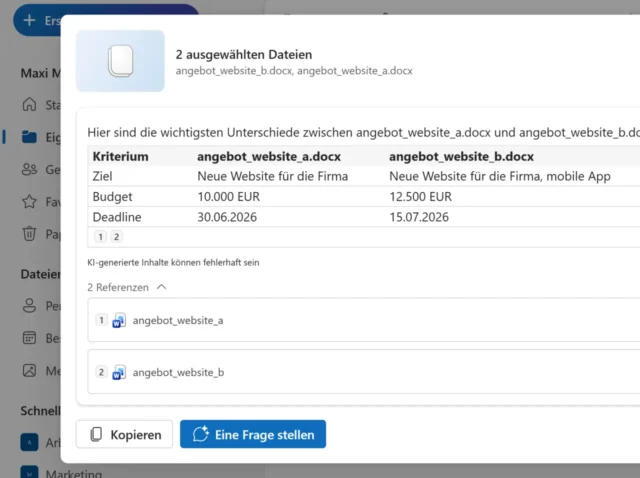This screenshot has height=478, width=640.
Task: Click the 2 ausgewählten Dateien heading
Action: point(244,54)
